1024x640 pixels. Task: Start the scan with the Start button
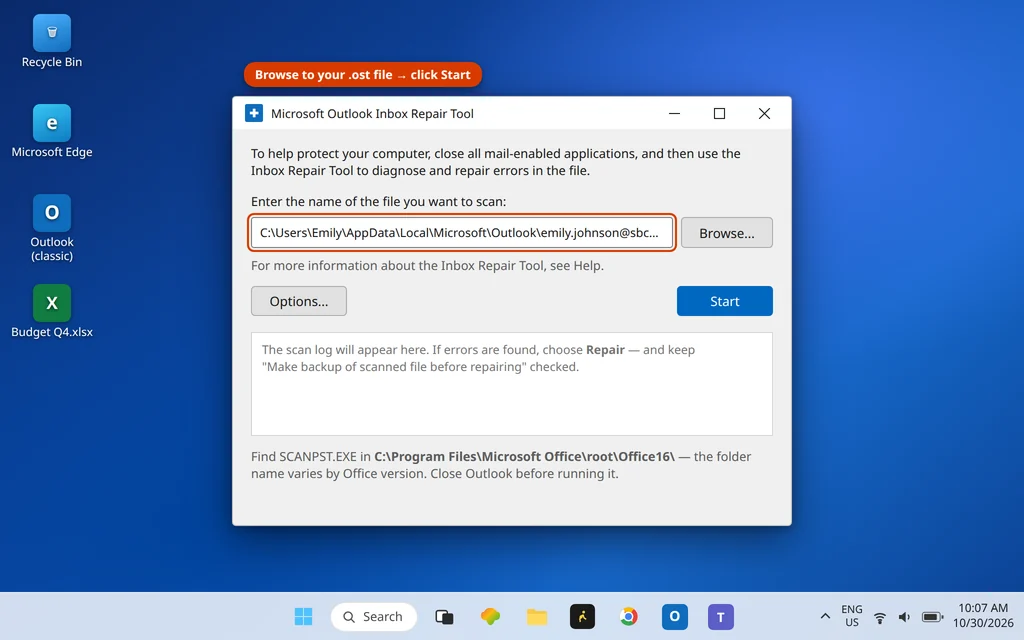(725, 301)
